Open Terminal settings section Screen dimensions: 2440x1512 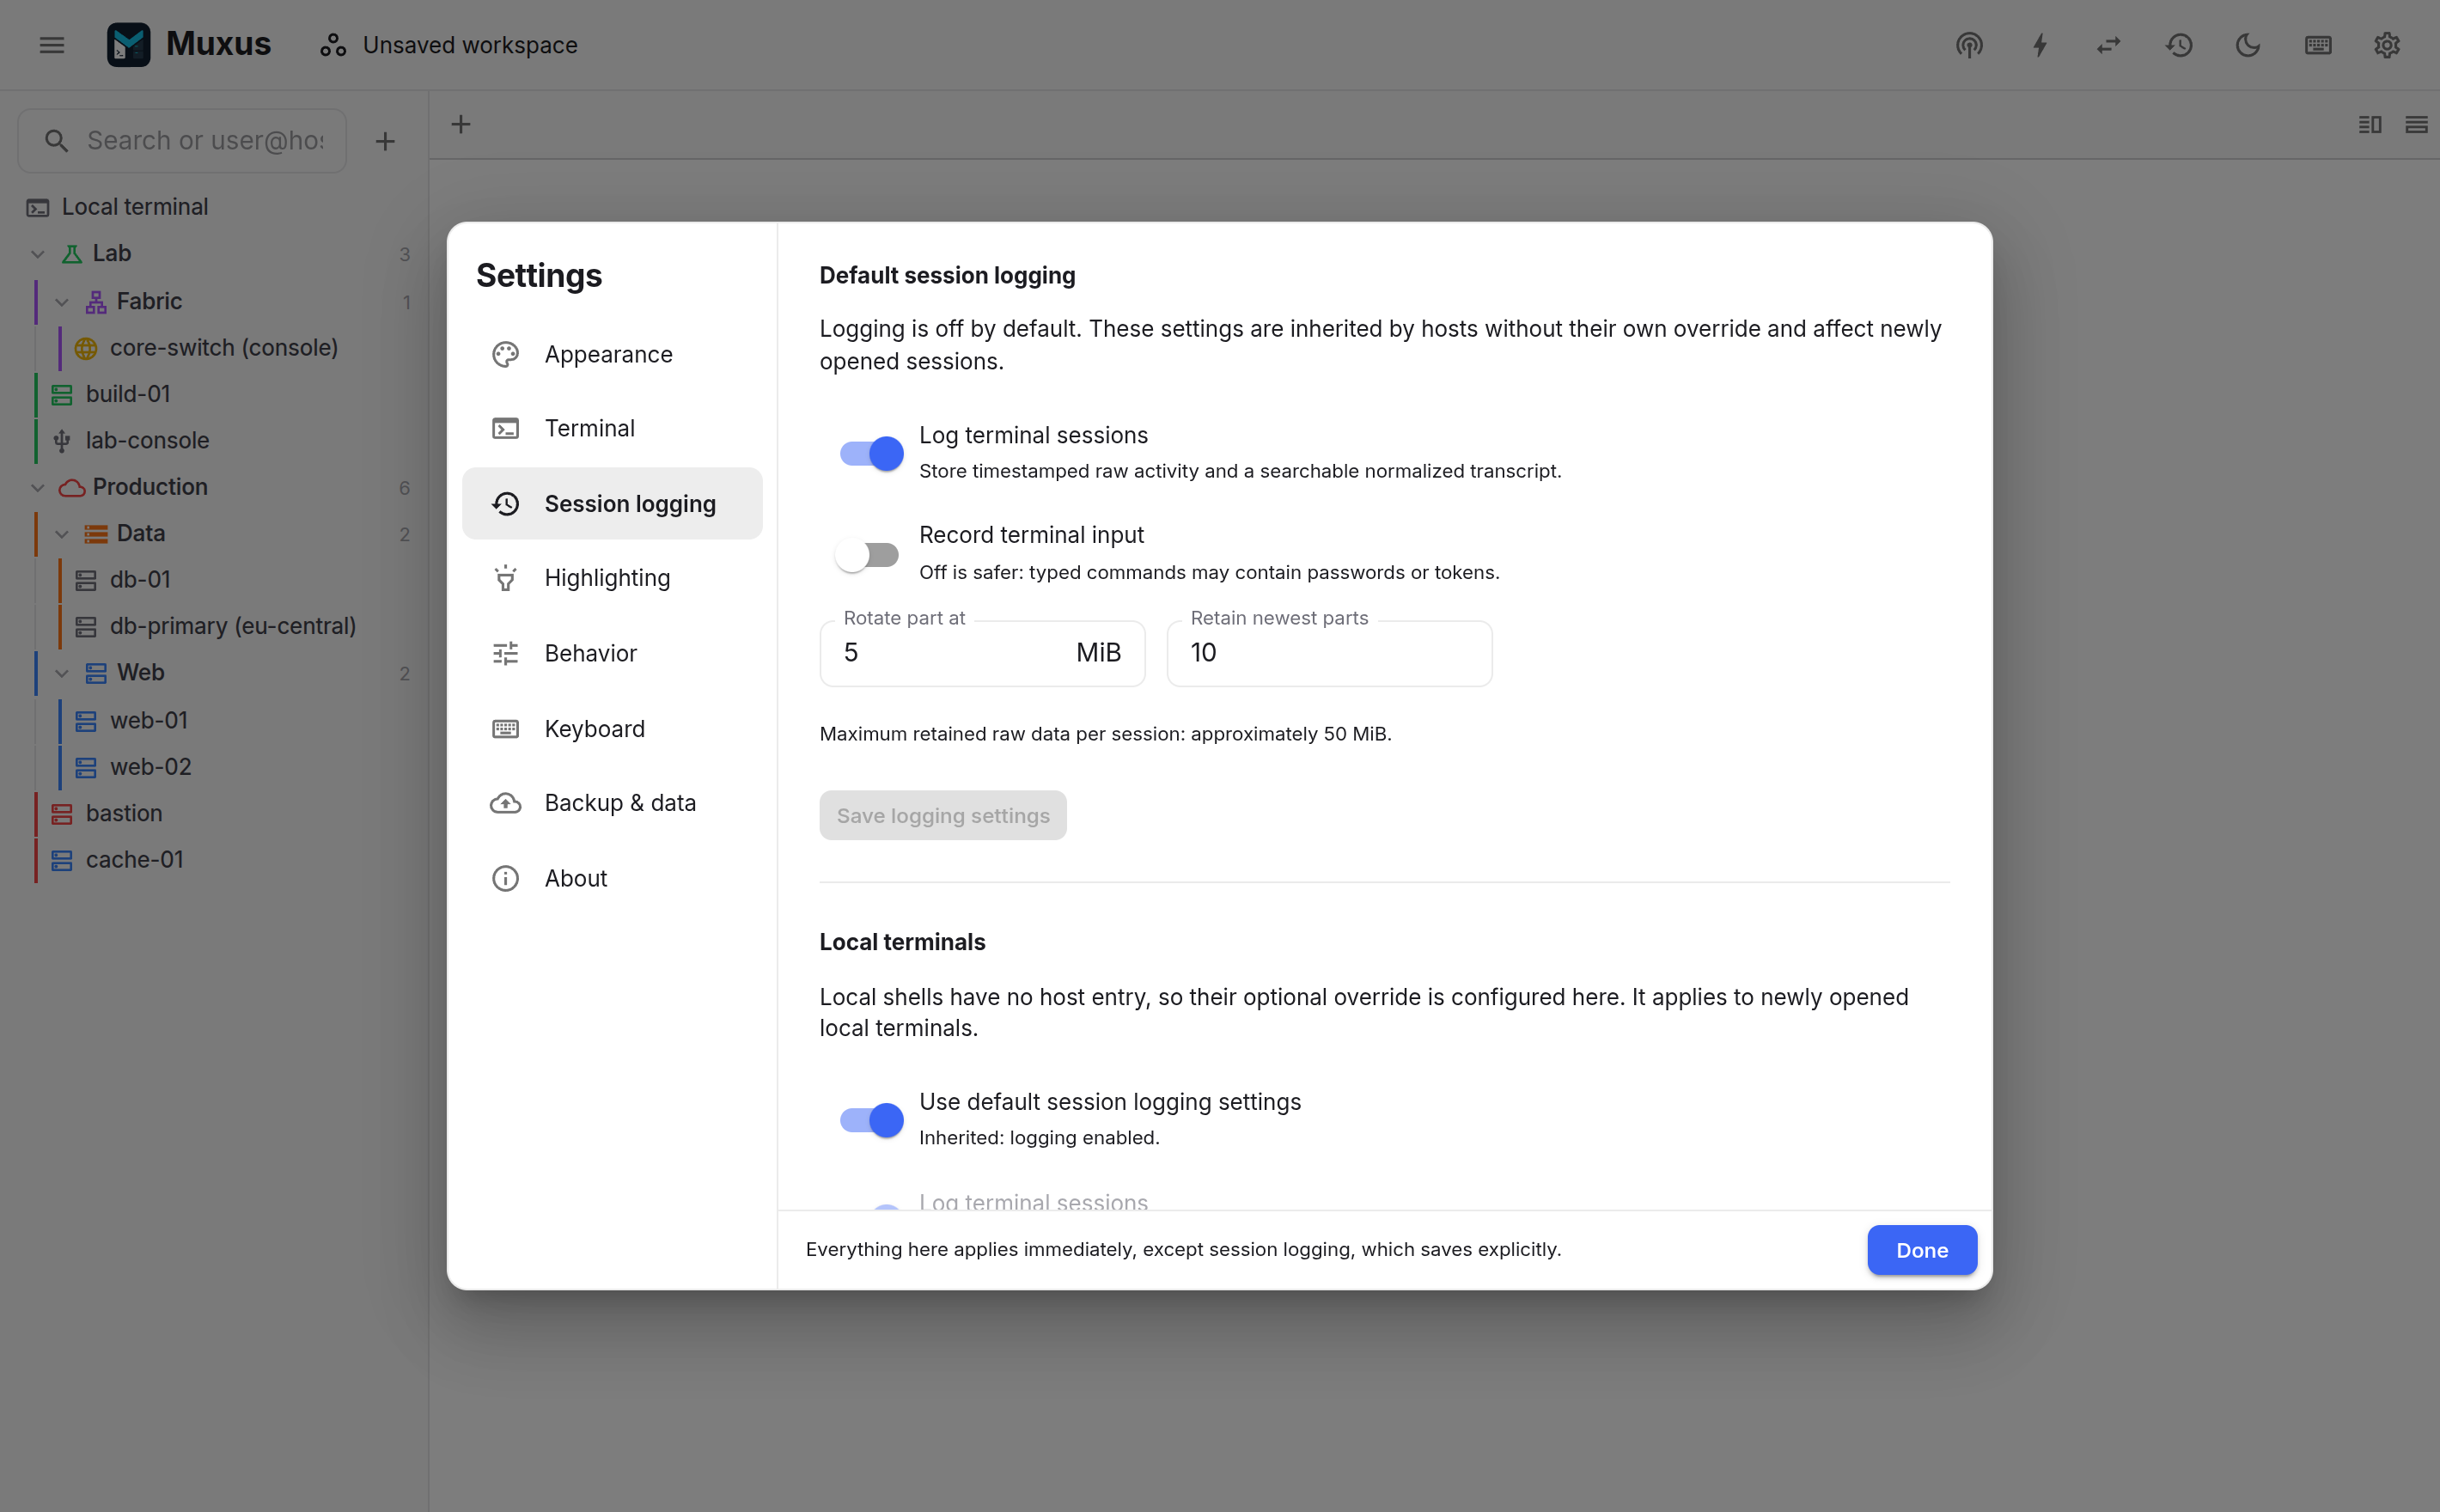[612, 428]
